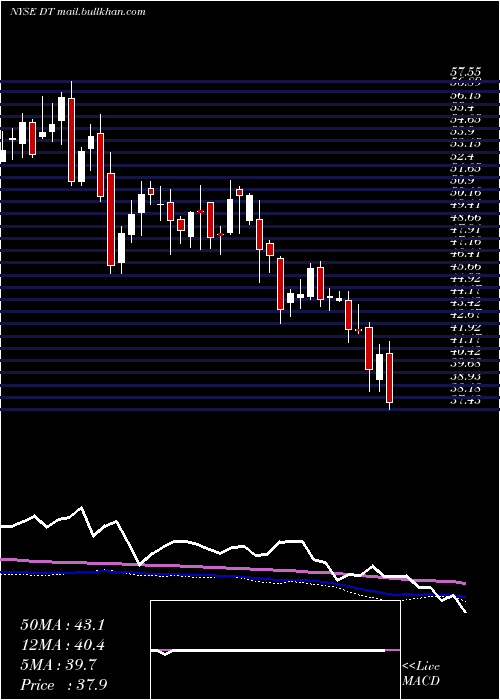Click the '<<Live MACD' label
Viewport: 500px width, 700px height.
pos(421,674)
